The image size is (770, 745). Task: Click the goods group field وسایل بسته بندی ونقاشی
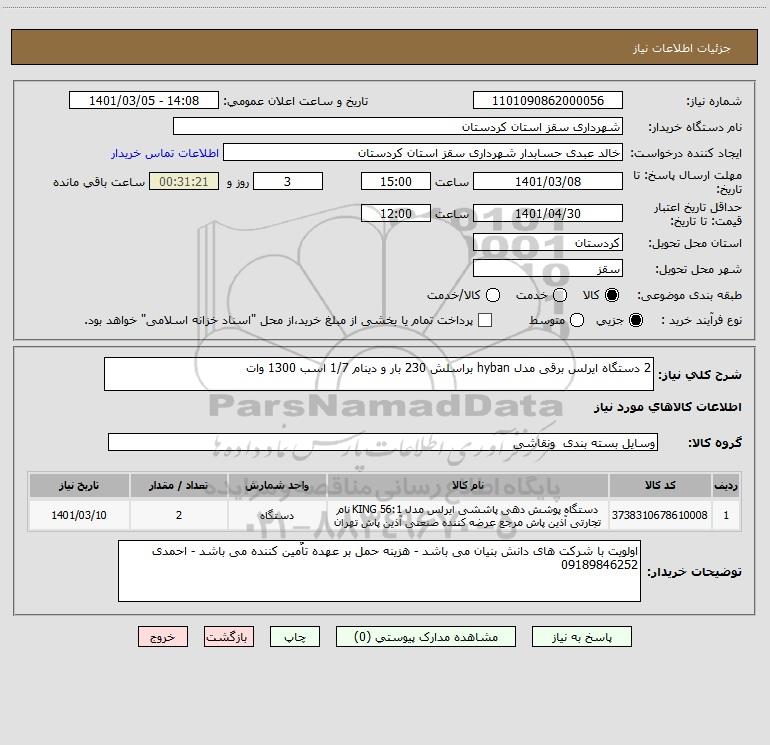383,442
